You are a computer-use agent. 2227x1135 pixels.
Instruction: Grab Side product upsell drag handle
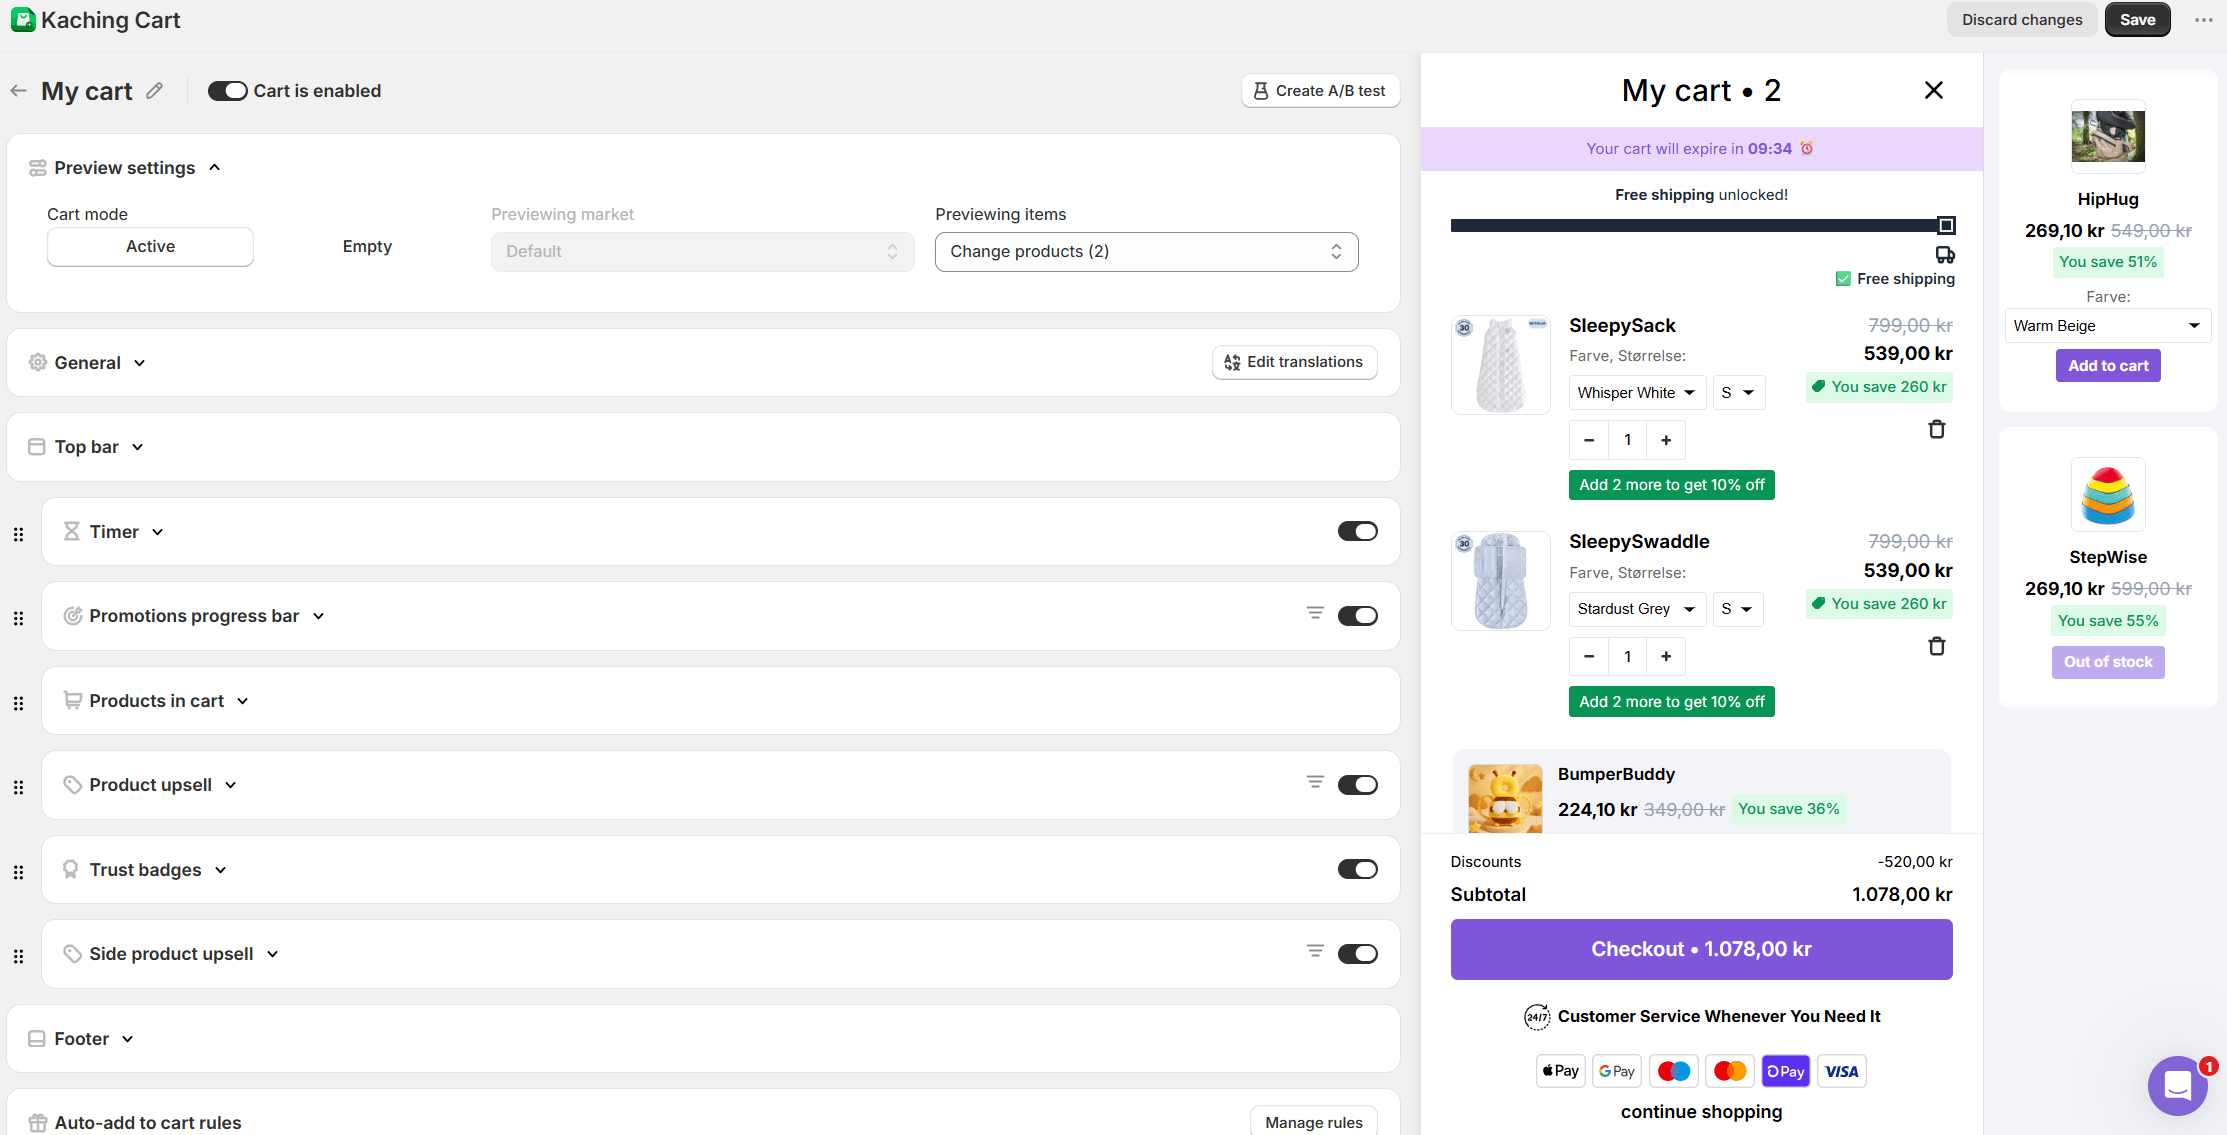[x=18, y=956]
